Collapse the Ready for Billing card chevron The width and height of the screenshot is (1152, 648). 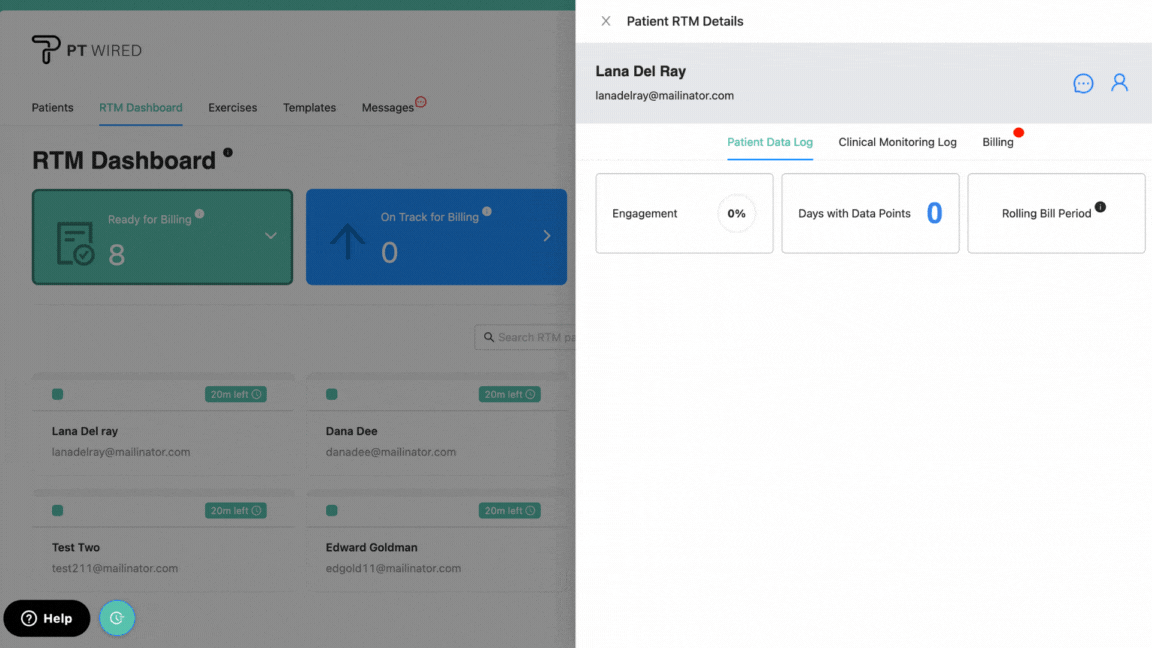point(270,236)
